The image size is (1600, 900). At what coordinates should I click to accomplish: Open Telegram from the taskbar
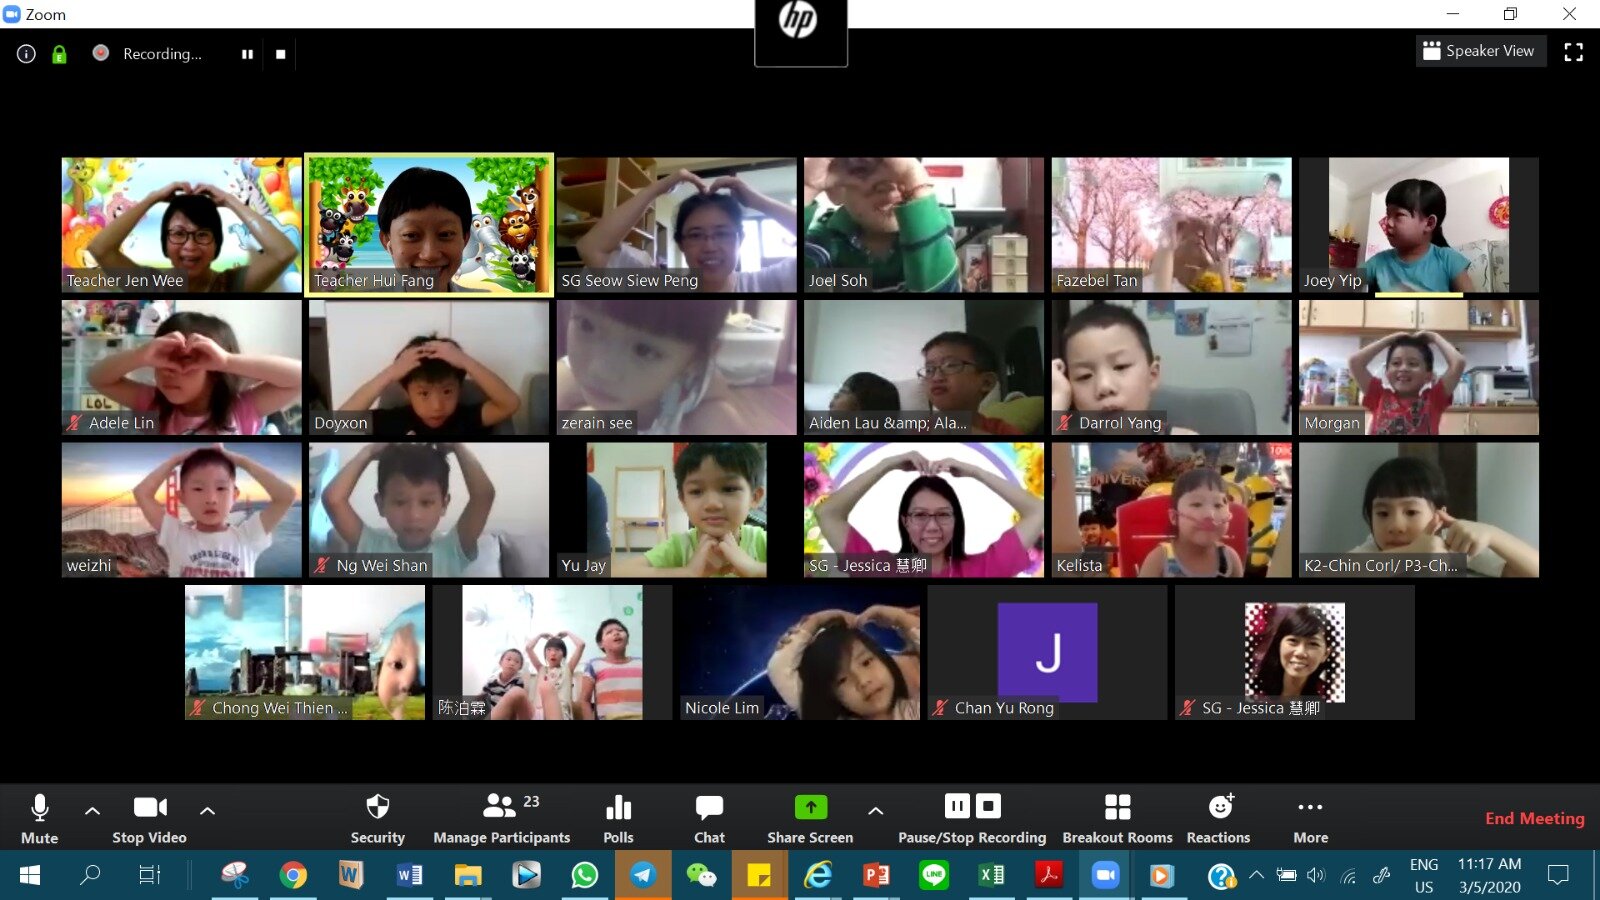tap(643, 875)
